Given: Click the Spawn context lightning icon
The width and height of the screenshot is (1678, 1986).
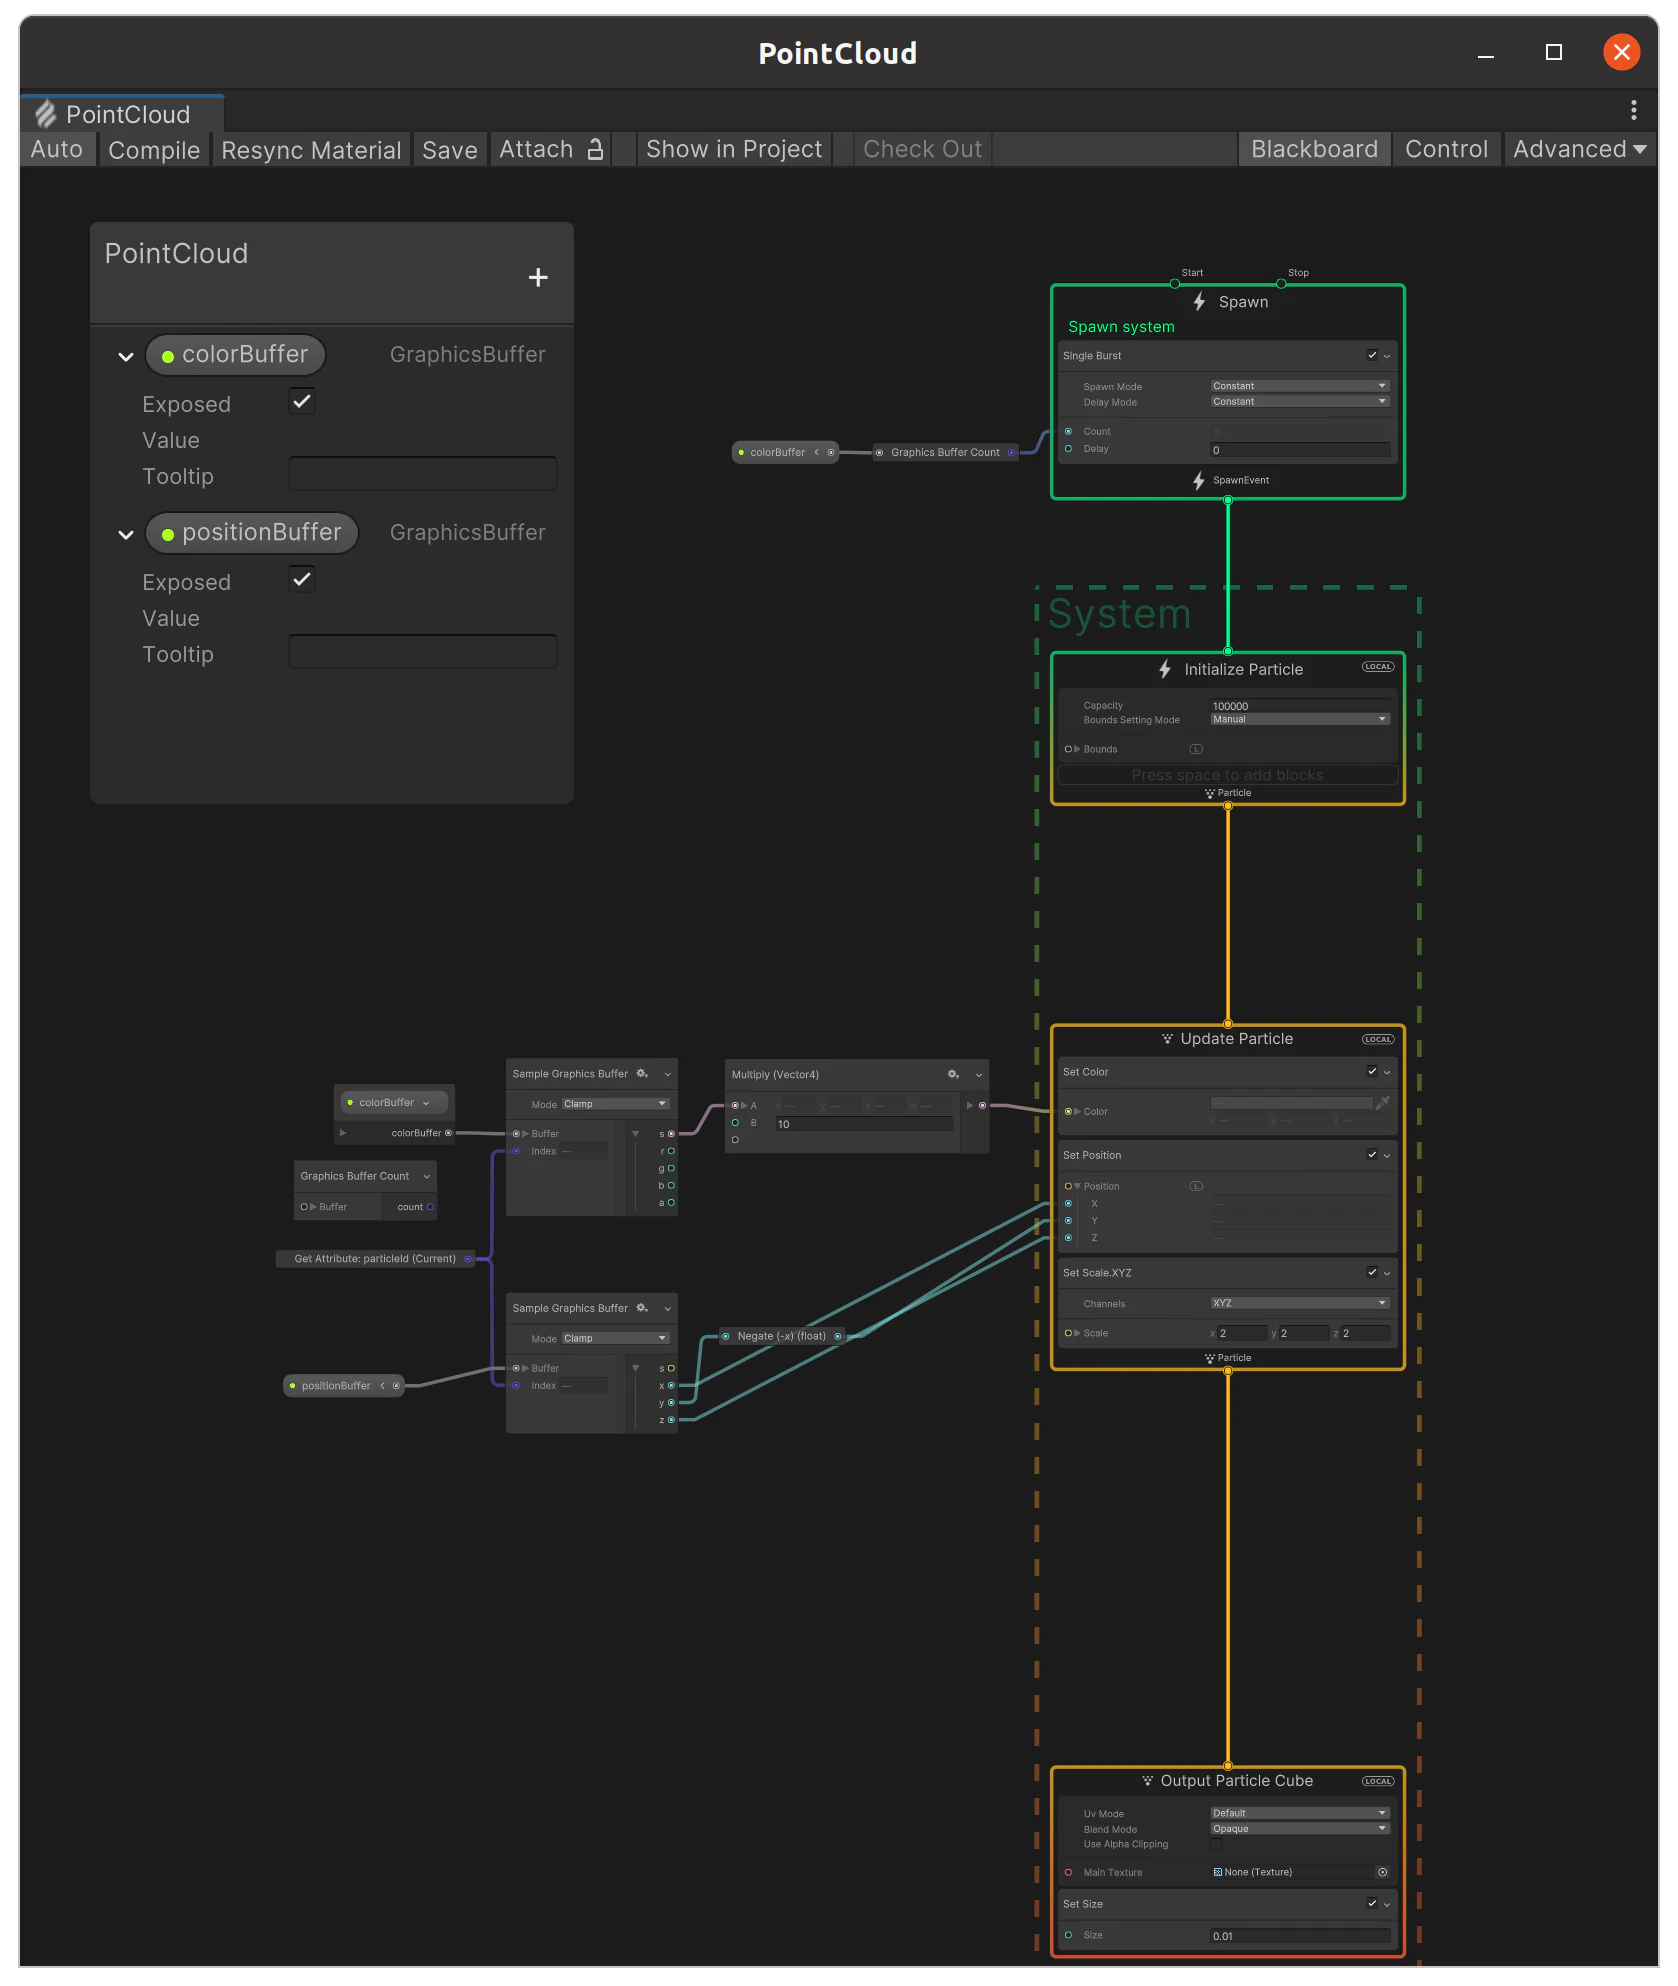Looking at the screenshot, I should [1199, 302].
